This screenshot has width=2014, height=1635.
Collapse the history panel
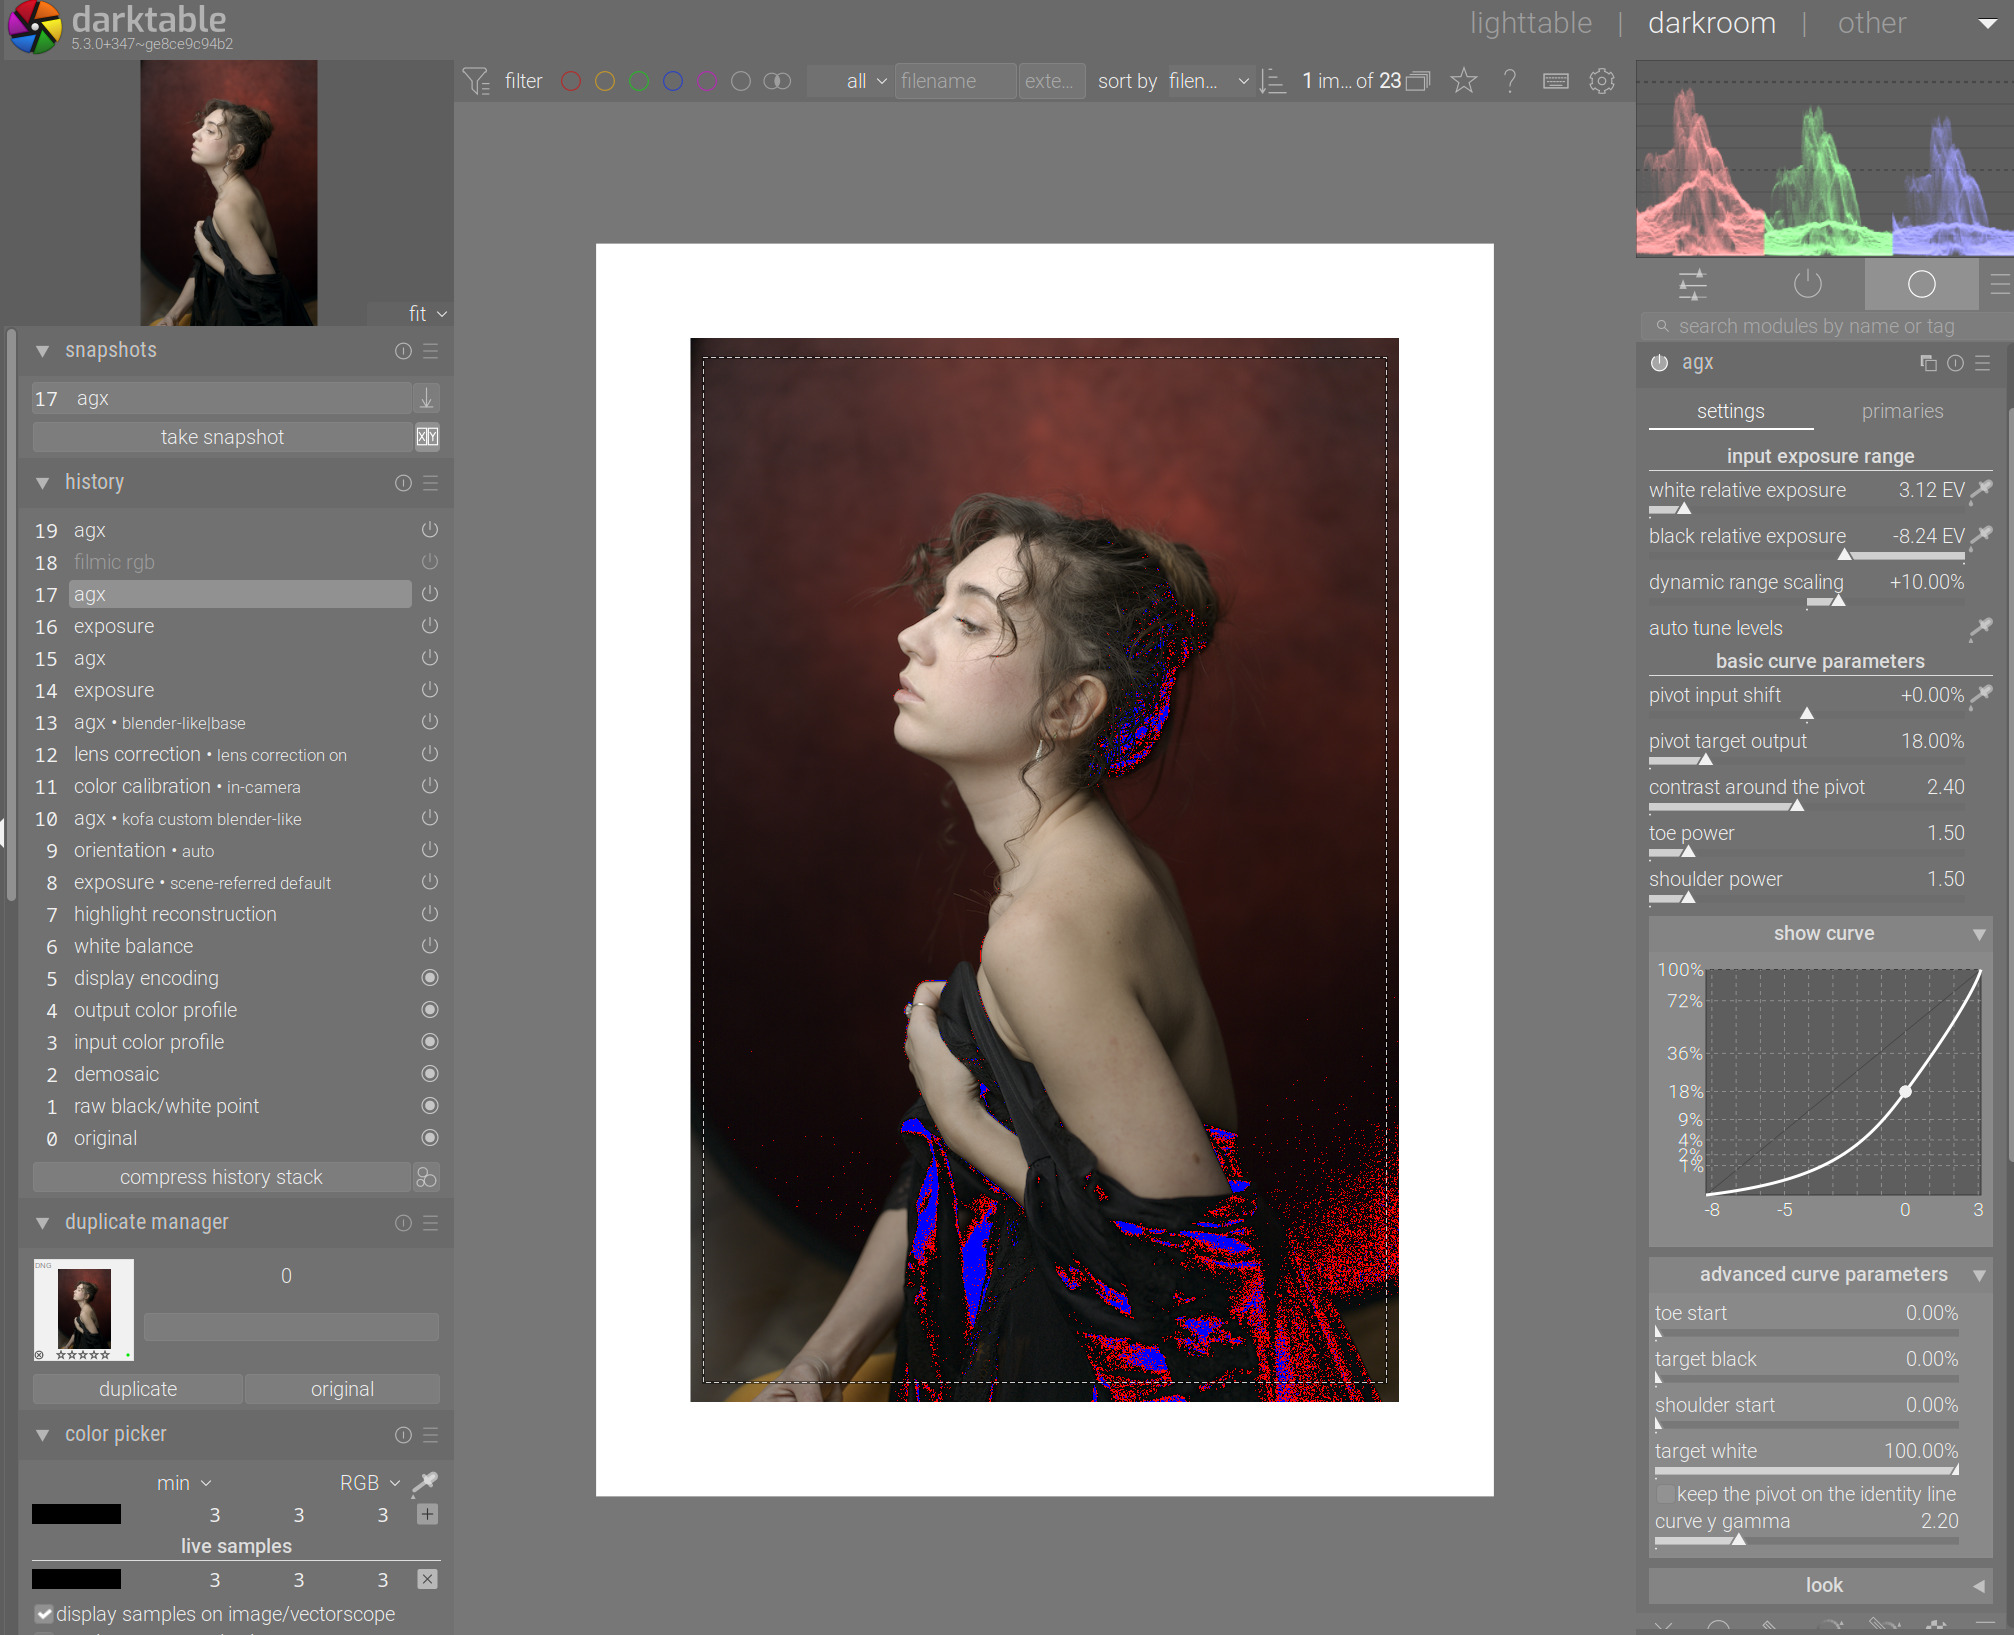43,483
